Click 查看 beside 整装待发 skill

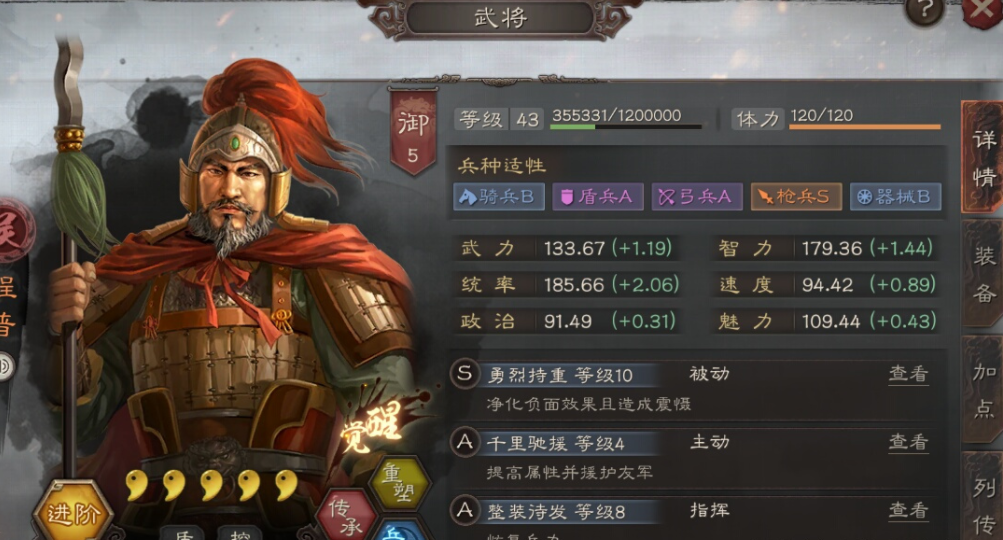[908, 510]
